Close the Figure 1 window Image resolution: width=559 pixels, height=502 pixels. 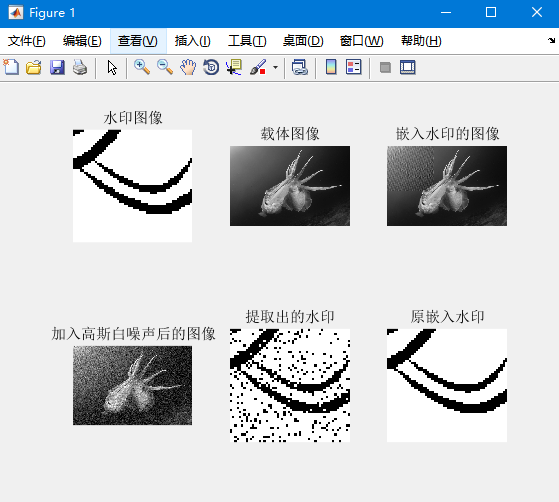[537, 13]
